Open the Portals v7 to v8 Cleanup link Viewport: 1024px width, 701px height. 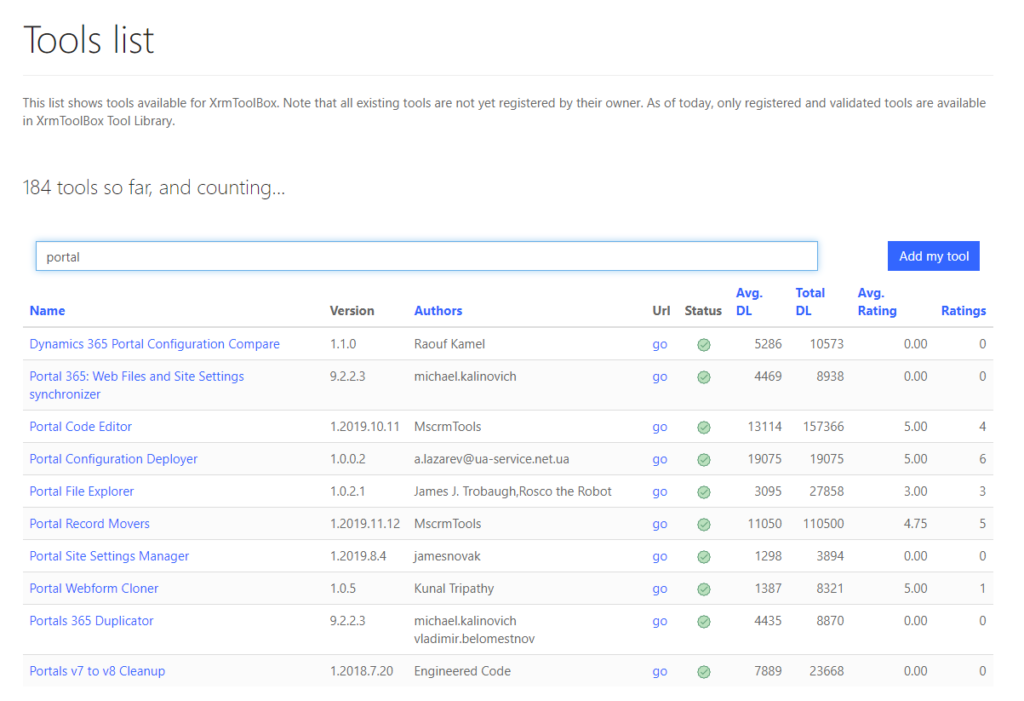(x=97, y=671)
